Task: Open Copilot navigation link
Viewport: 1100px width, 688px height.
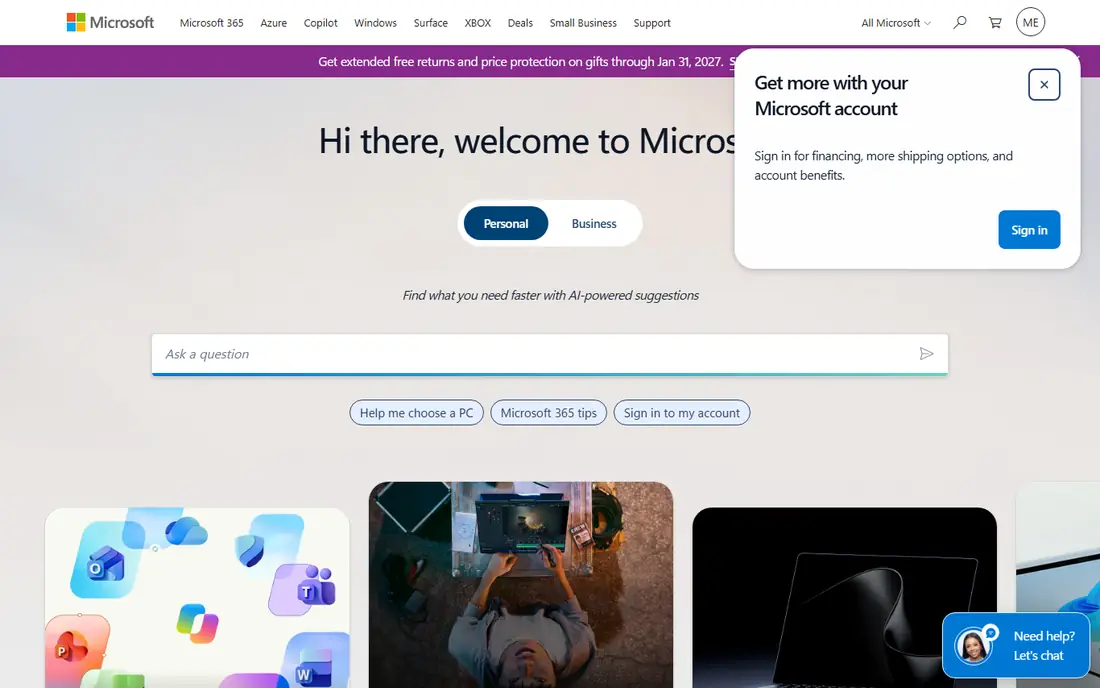Action: (x=321, y=23)
